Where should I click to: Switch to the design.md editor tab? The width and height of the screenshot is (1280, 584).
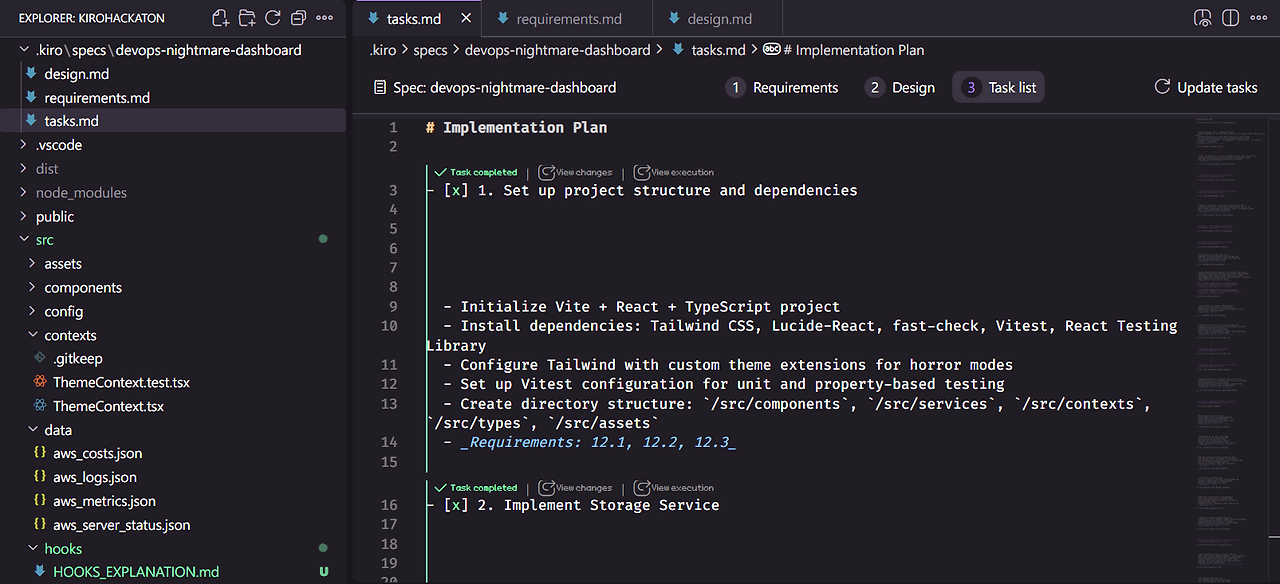[719, 19]
